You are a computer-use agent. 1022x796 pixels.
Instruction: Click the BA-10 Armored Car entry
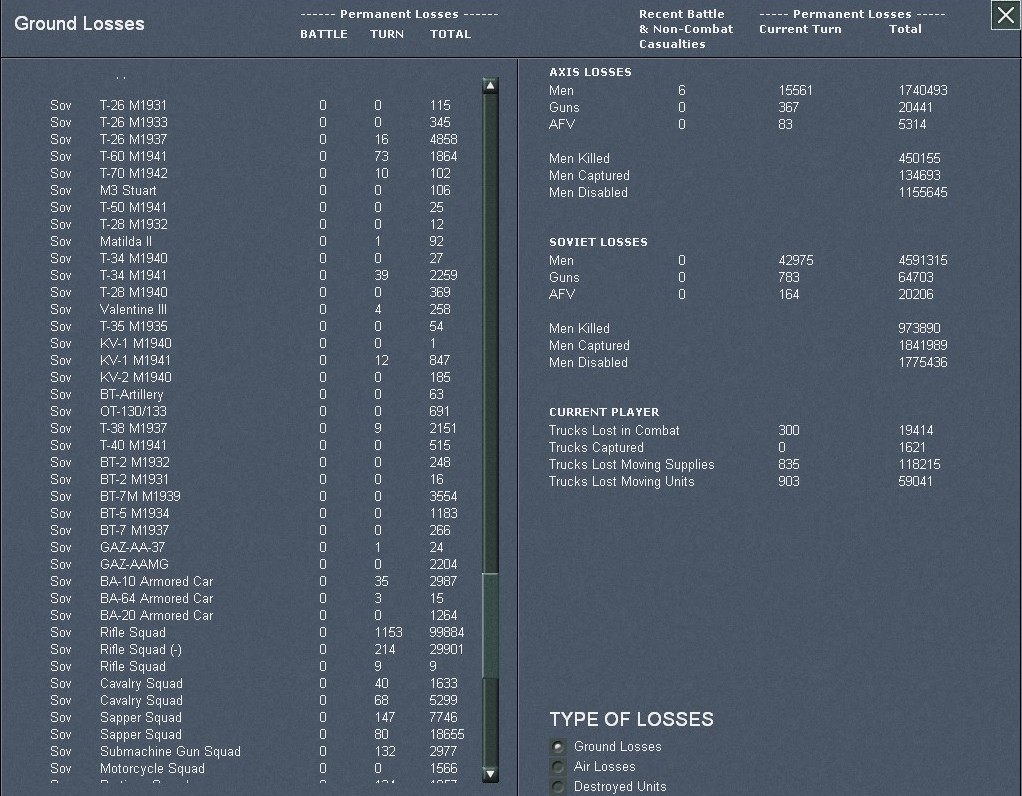pos(156,581)
